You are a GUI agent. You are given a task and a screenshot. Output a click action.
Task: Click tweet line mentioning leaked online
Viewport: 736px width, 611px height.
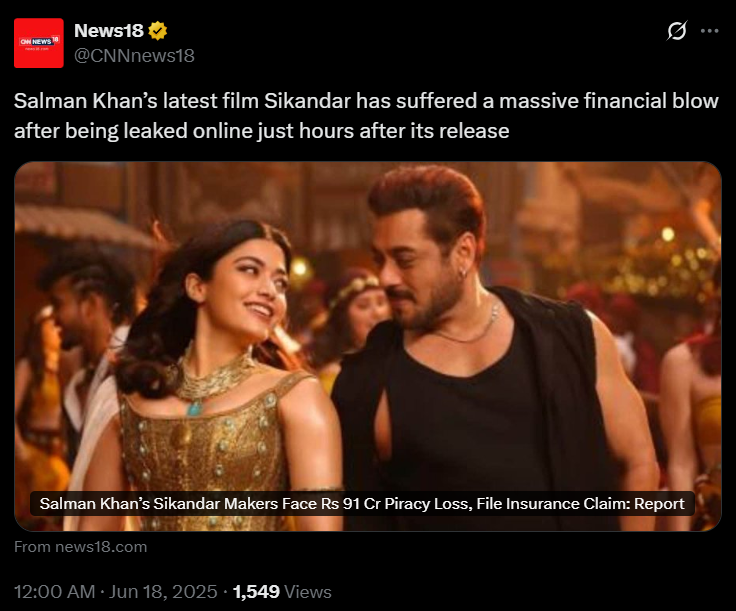(x=261, y=130)
